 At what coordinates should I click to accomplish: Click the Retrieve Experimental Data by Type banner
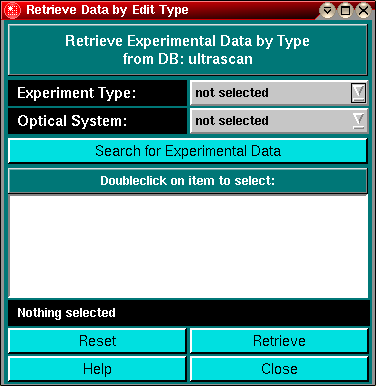pos(188,50)
